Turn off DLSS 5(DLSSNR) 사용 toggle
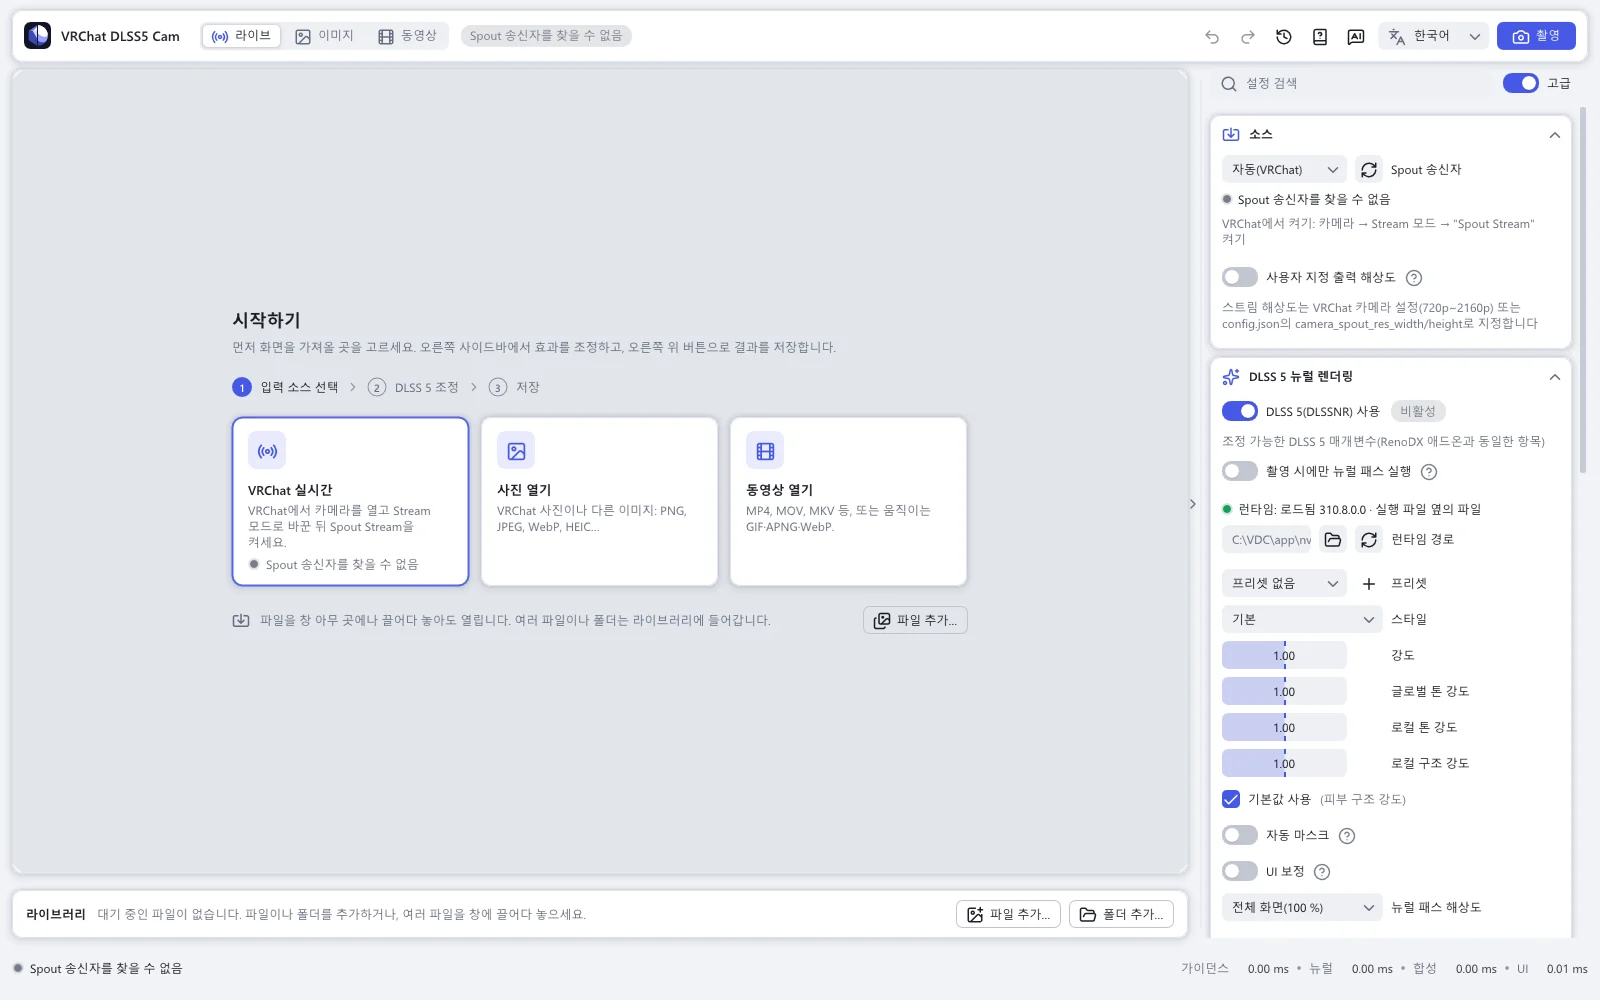 coord(1240,411)
